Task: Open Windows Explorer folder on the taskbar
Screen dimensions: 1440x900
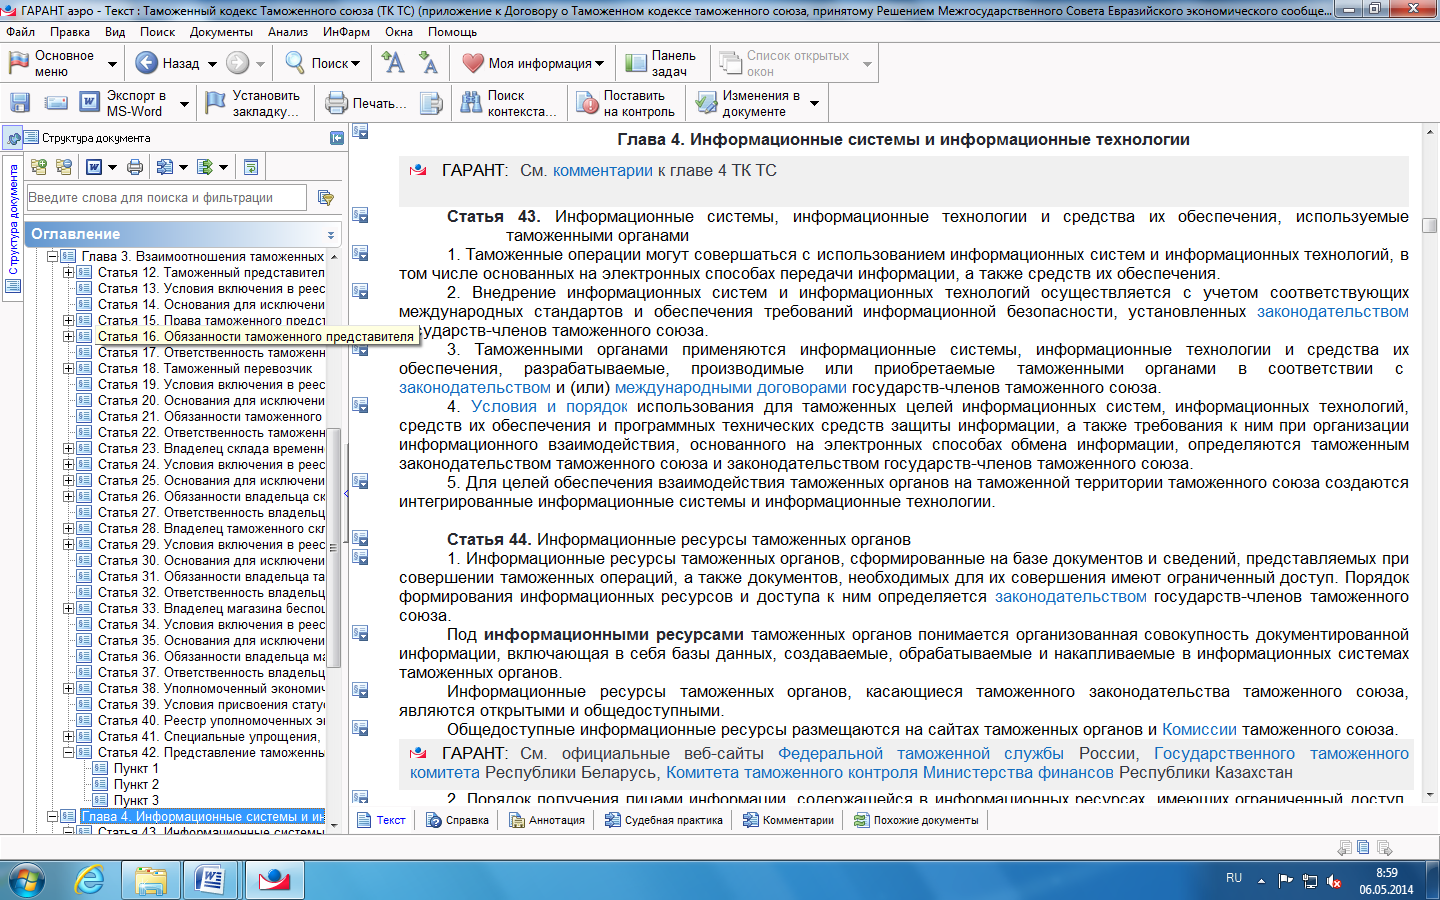Action: 151,880
